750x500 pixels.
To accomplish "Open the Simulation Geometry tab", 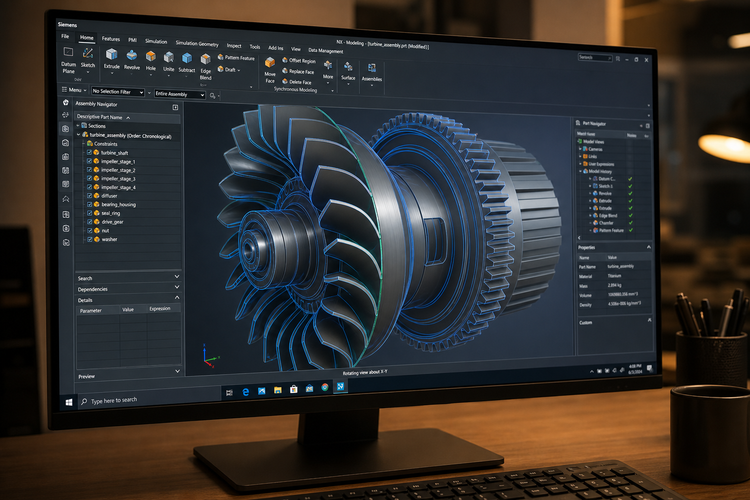I will tap(197, 44).
